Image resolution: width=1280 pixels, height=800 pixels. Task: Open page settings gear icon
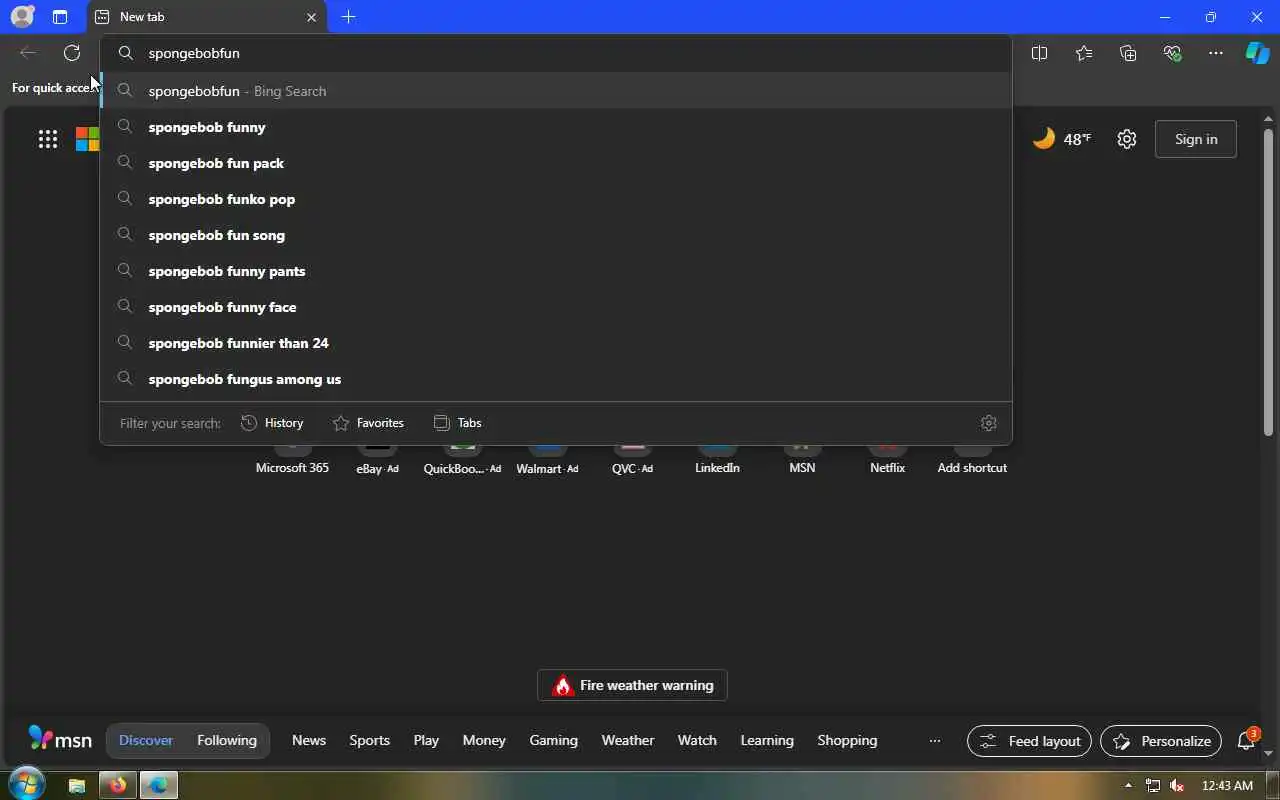(x=1127, y=139)
